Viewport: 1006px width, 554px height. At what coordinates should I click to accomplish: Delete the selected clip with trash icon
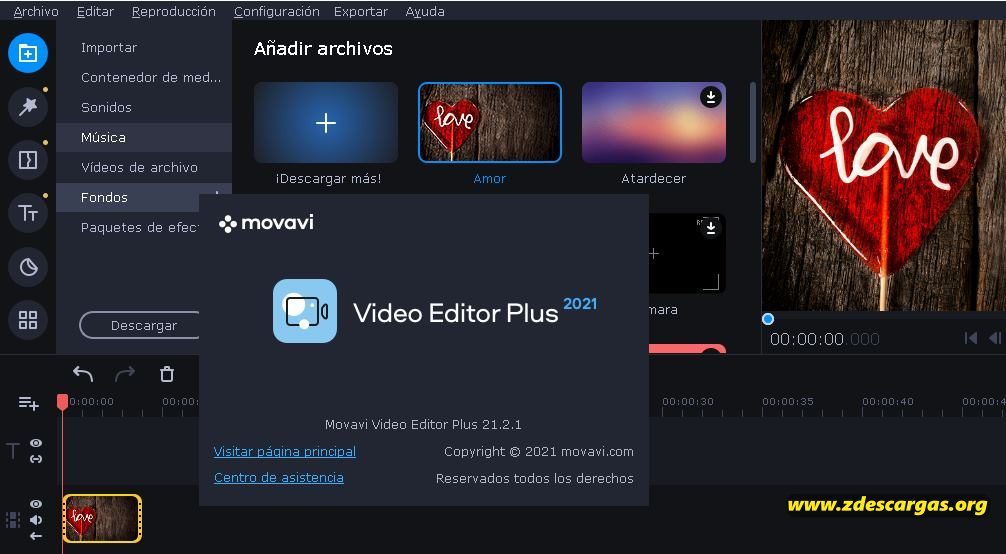(x=167, y=374)
